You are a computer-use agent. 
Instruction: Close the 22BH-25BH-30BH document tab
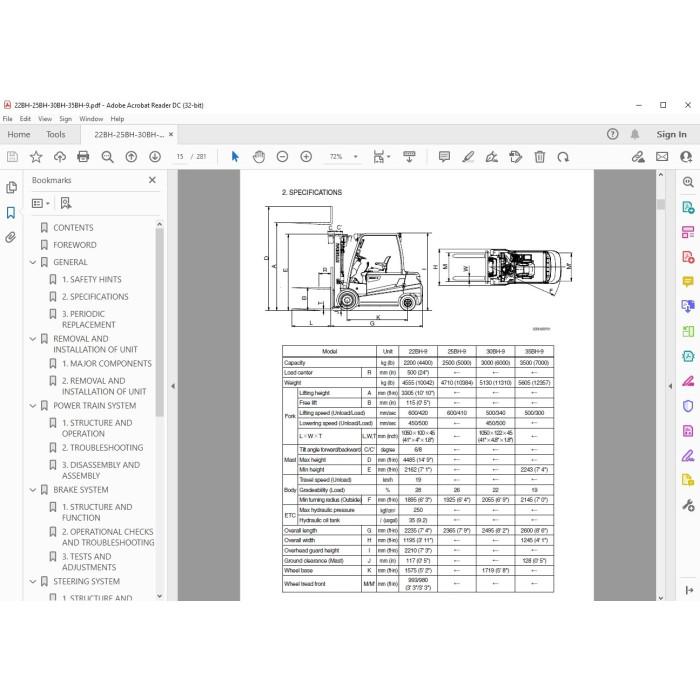171,134
